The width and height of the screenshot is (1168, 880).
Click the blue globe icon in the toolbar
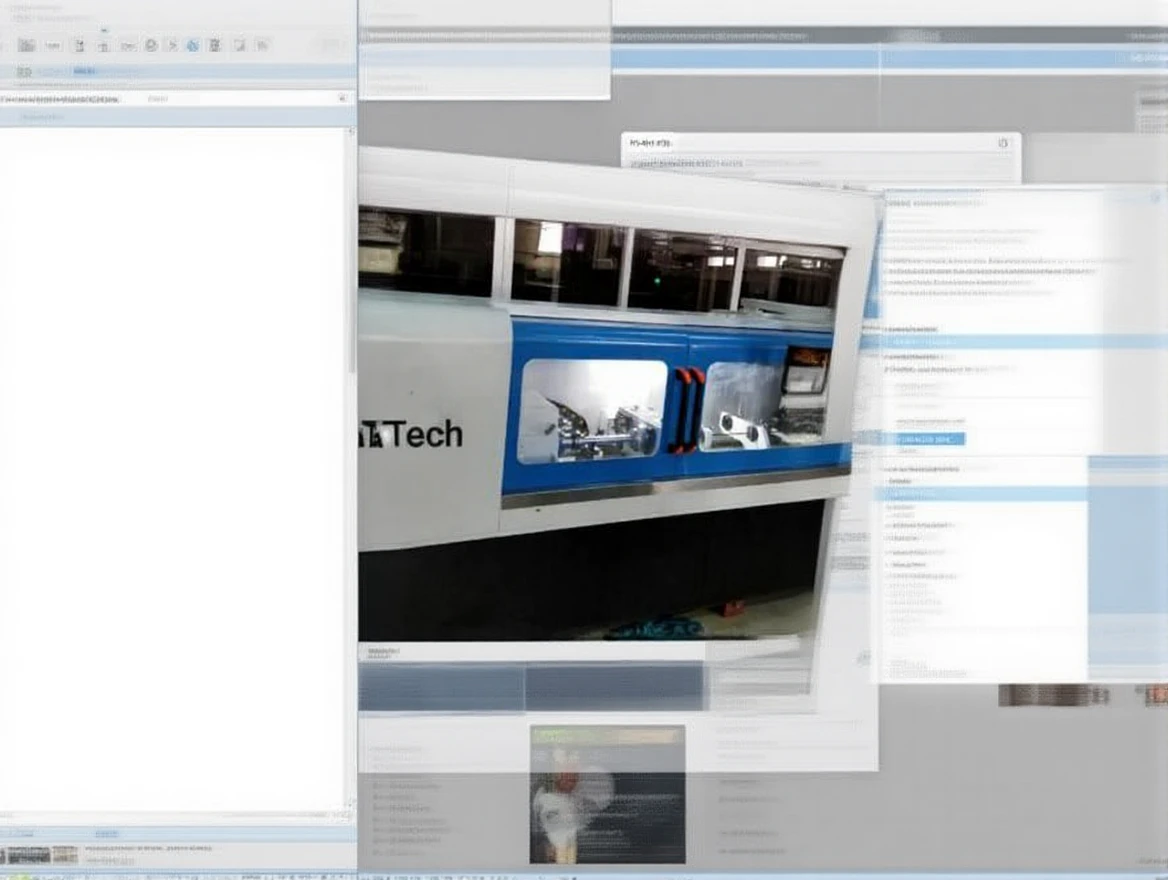click(x=192, y=45)
